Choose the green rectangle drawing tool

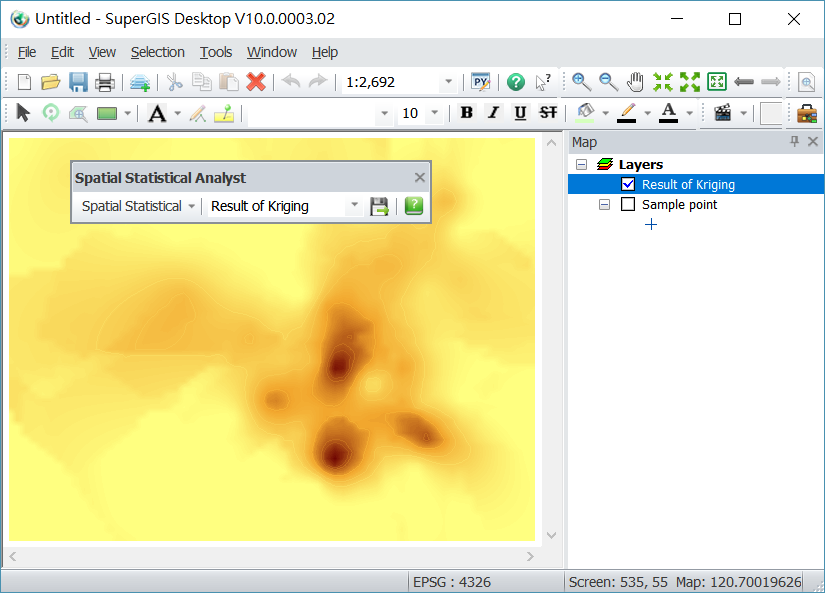[107, 113]
